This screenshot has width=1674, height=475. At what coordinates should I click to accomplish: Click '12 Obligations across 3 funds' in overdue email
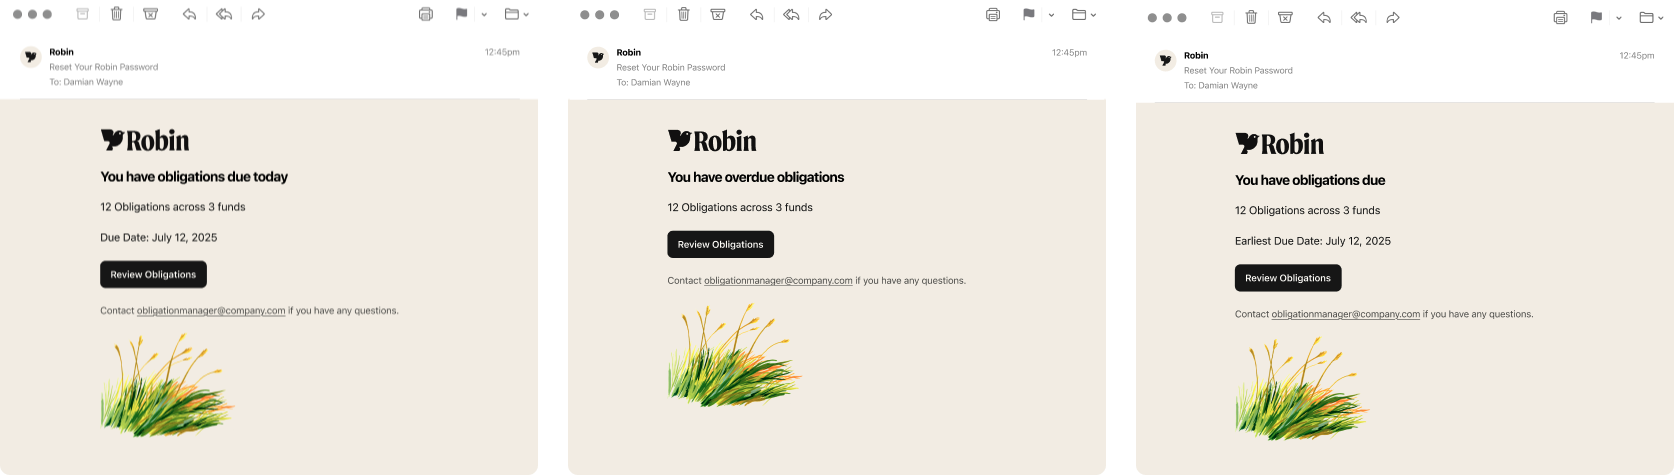740,208
